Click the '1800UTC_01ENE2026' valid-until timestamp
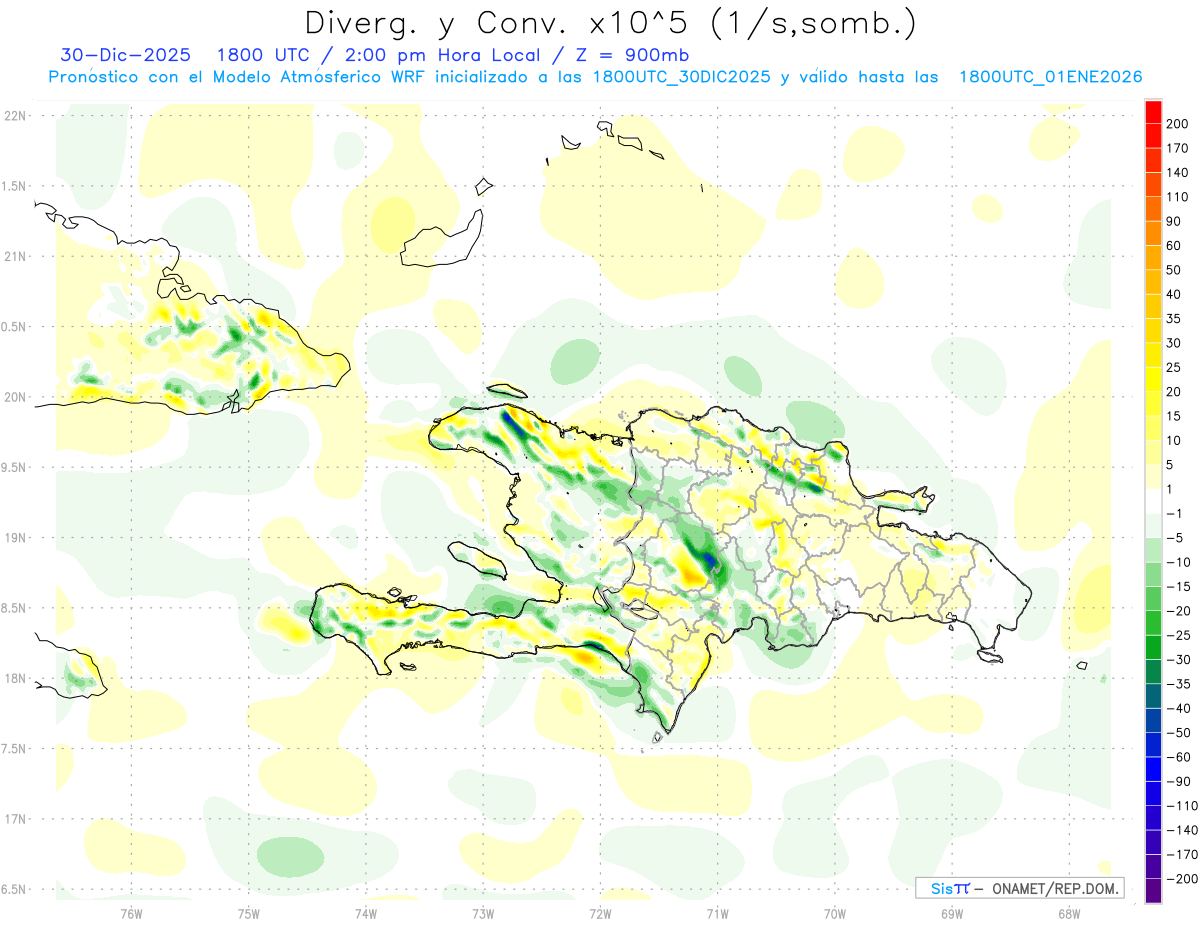The width and height of the screenshot is (1200, 927). 1050,77
